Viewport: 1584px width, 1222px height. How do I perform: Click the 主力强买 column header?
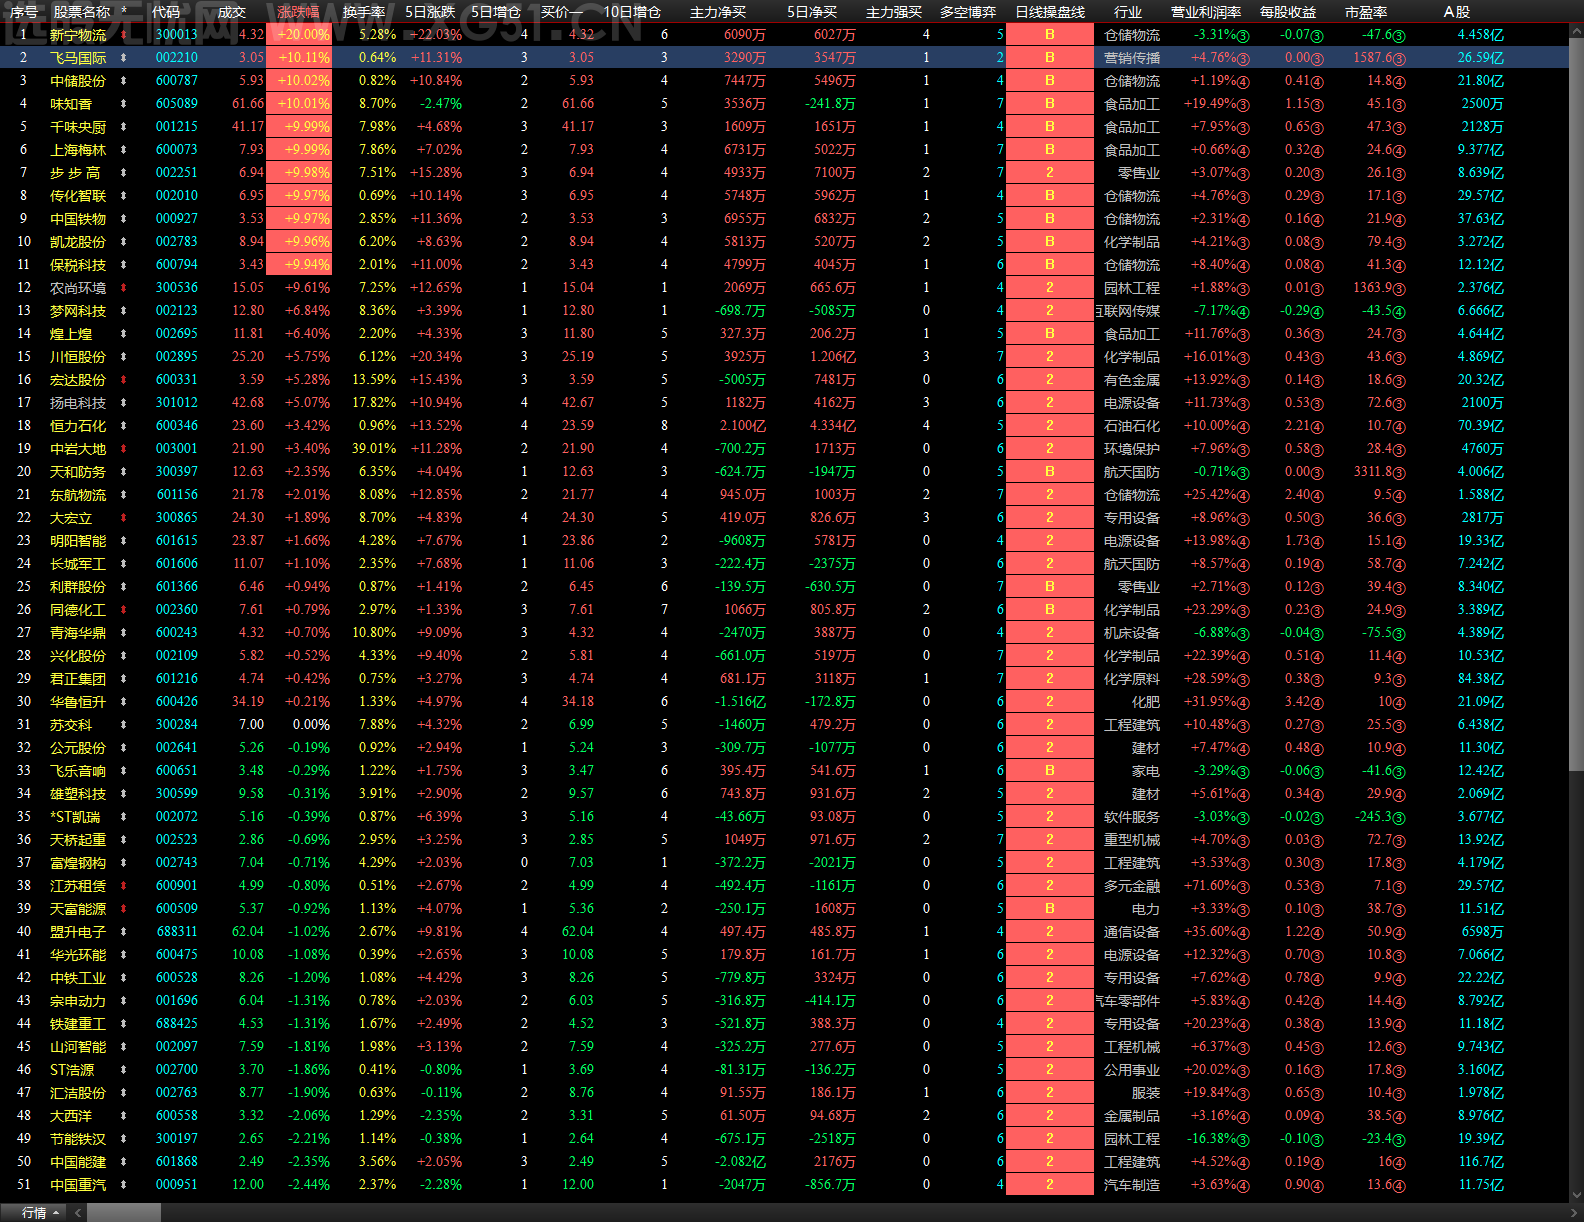894,12
